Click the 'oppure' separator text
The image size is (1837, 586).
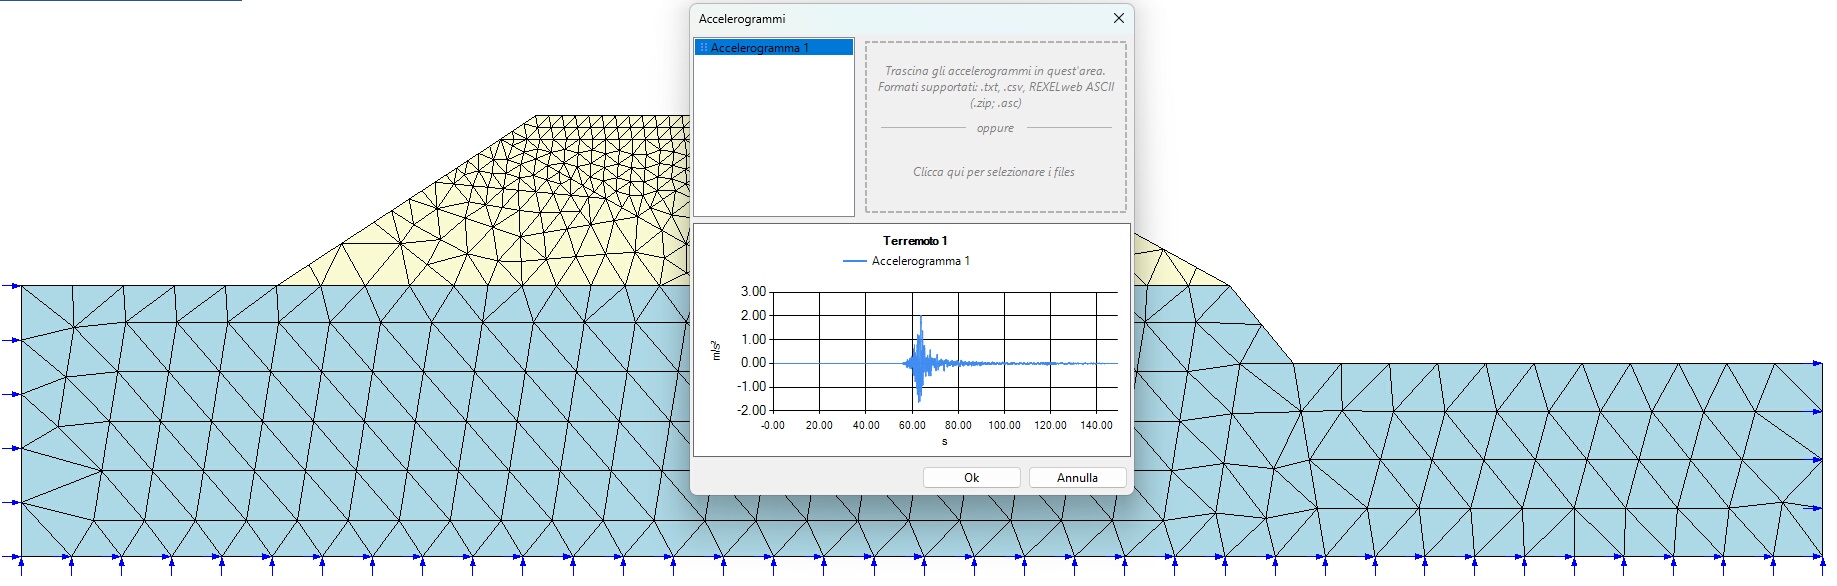pyautogui.click(x=995, y=128)
